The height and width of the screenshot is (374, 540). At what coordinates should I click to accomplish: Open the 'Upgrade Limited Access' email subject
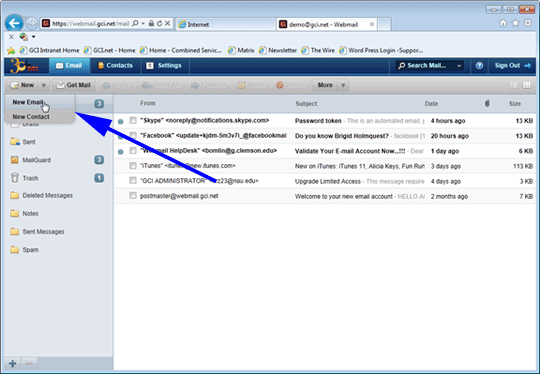click(x=328, y=181)
